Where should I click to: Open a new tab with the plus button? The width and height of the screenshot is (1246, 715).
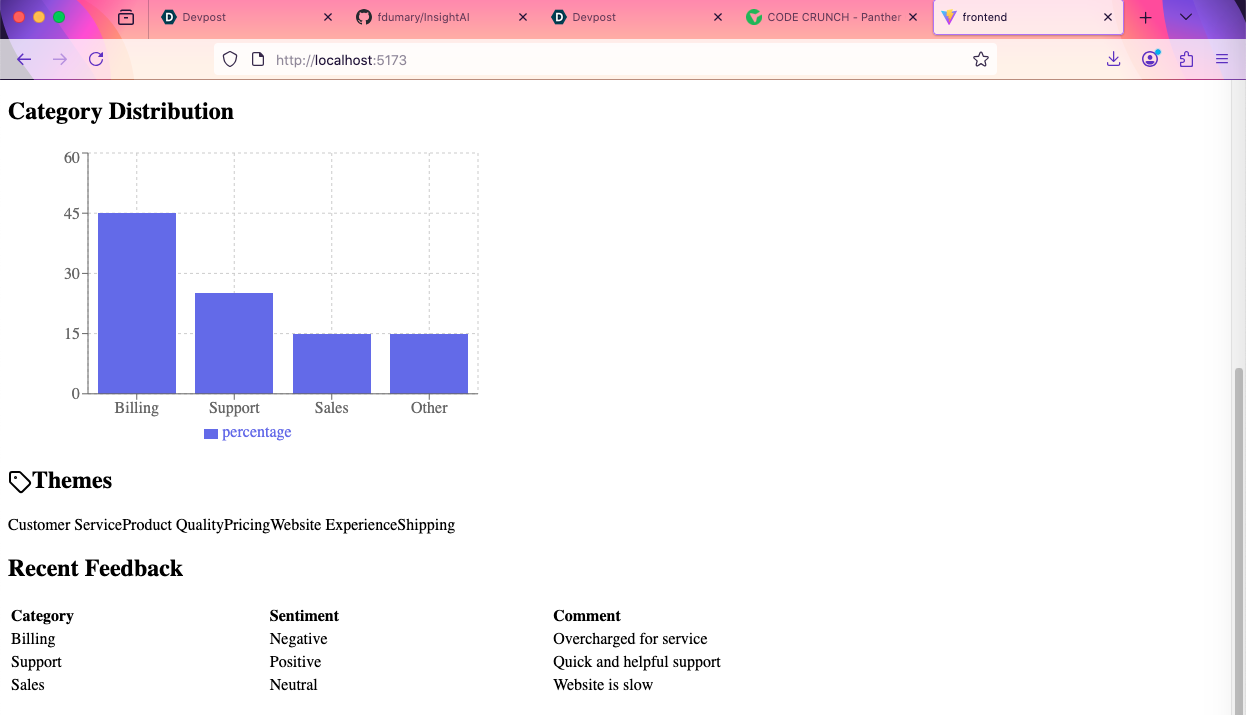[1145, 17]
